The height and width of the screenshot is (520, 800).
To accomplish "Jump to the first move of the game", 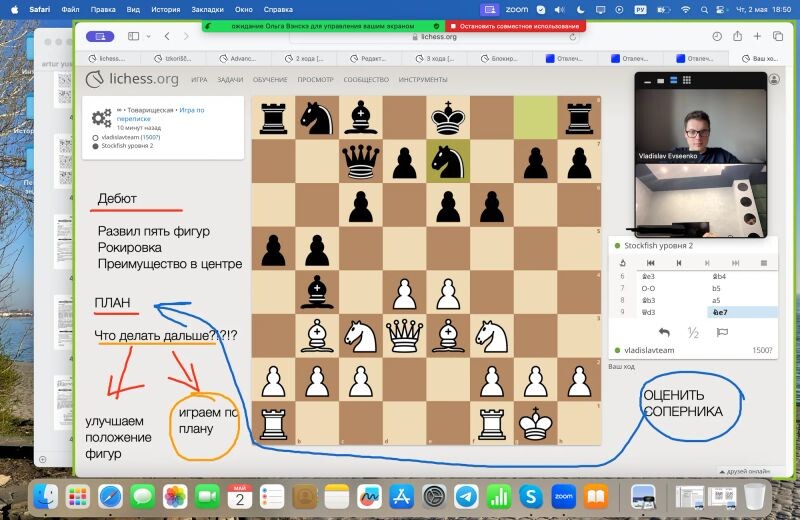I will tap(651, 263).
